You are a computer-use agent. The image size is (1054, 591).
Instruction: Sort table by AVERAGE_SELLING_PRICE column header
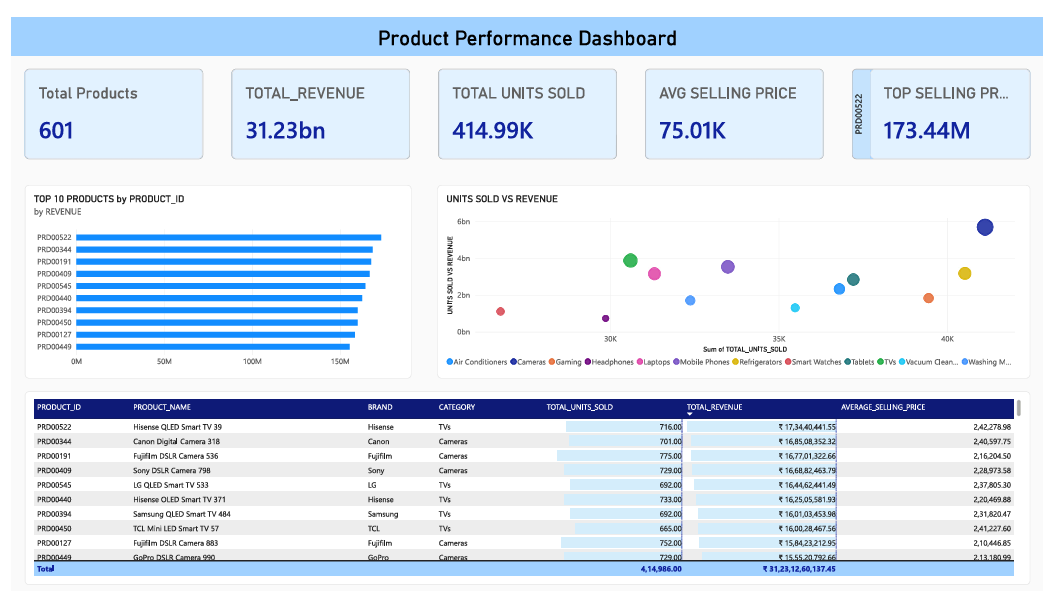883,407
